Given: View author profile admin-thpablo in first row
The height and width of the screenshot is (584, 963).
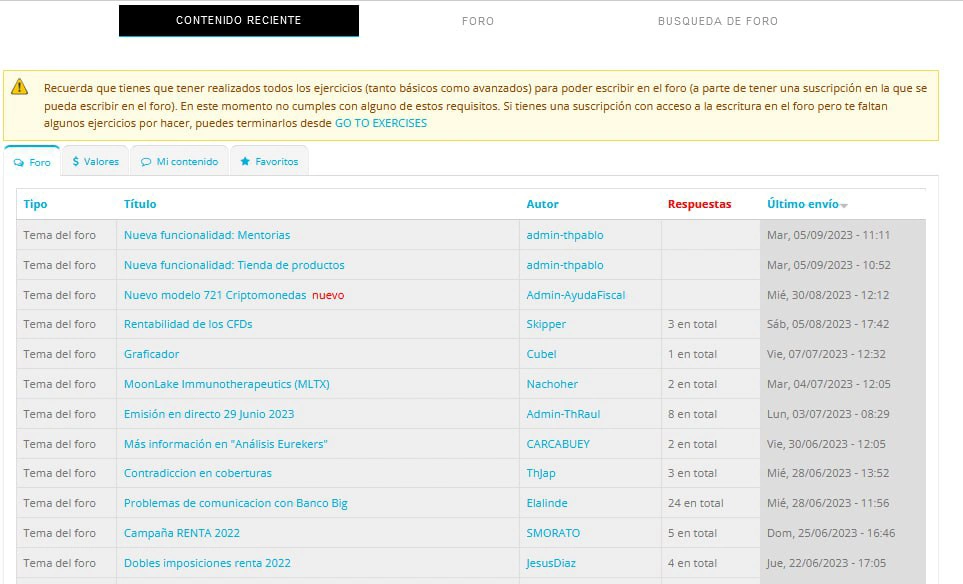Looking at the screenshot, I should tap(564, 235).
